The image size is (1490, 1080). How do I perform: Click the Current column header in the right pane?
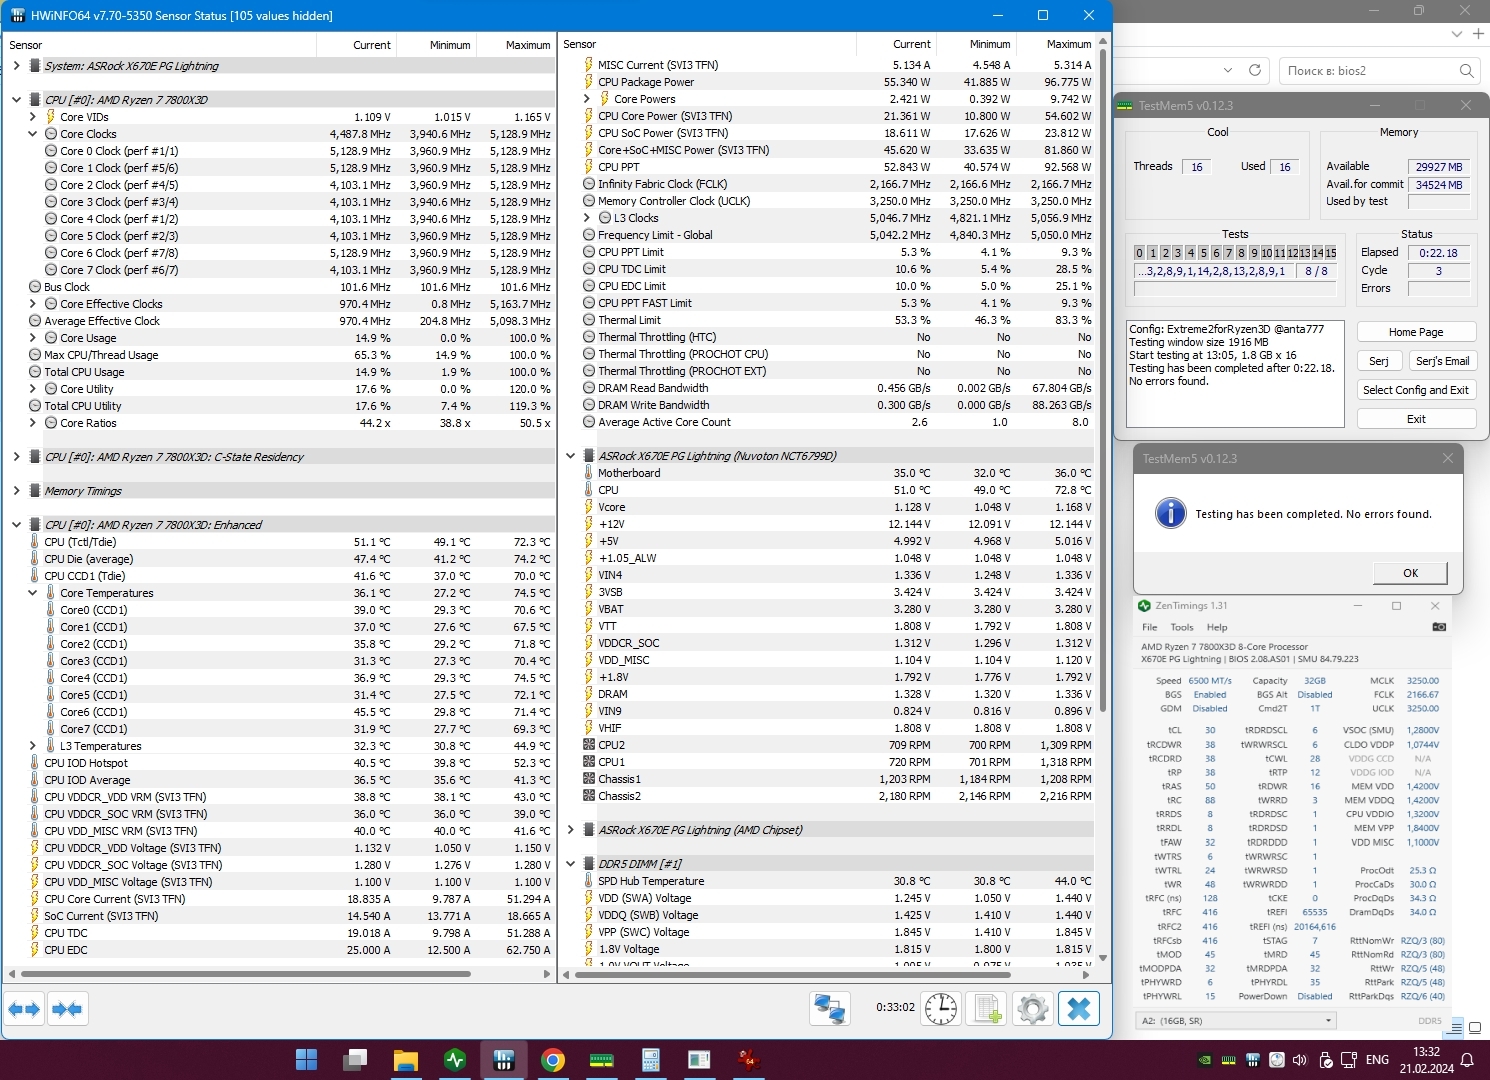(x=896, y=44)
